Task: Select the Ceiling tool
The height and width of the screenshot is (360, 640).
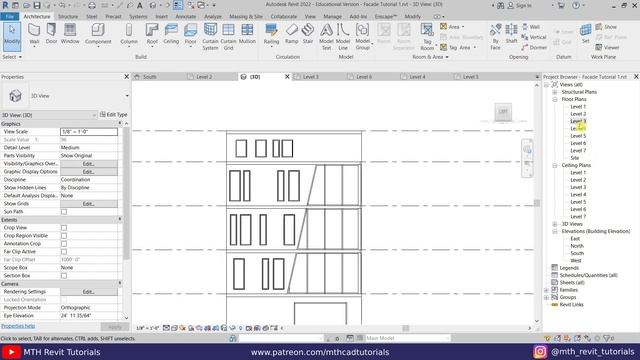Action: 171,34
